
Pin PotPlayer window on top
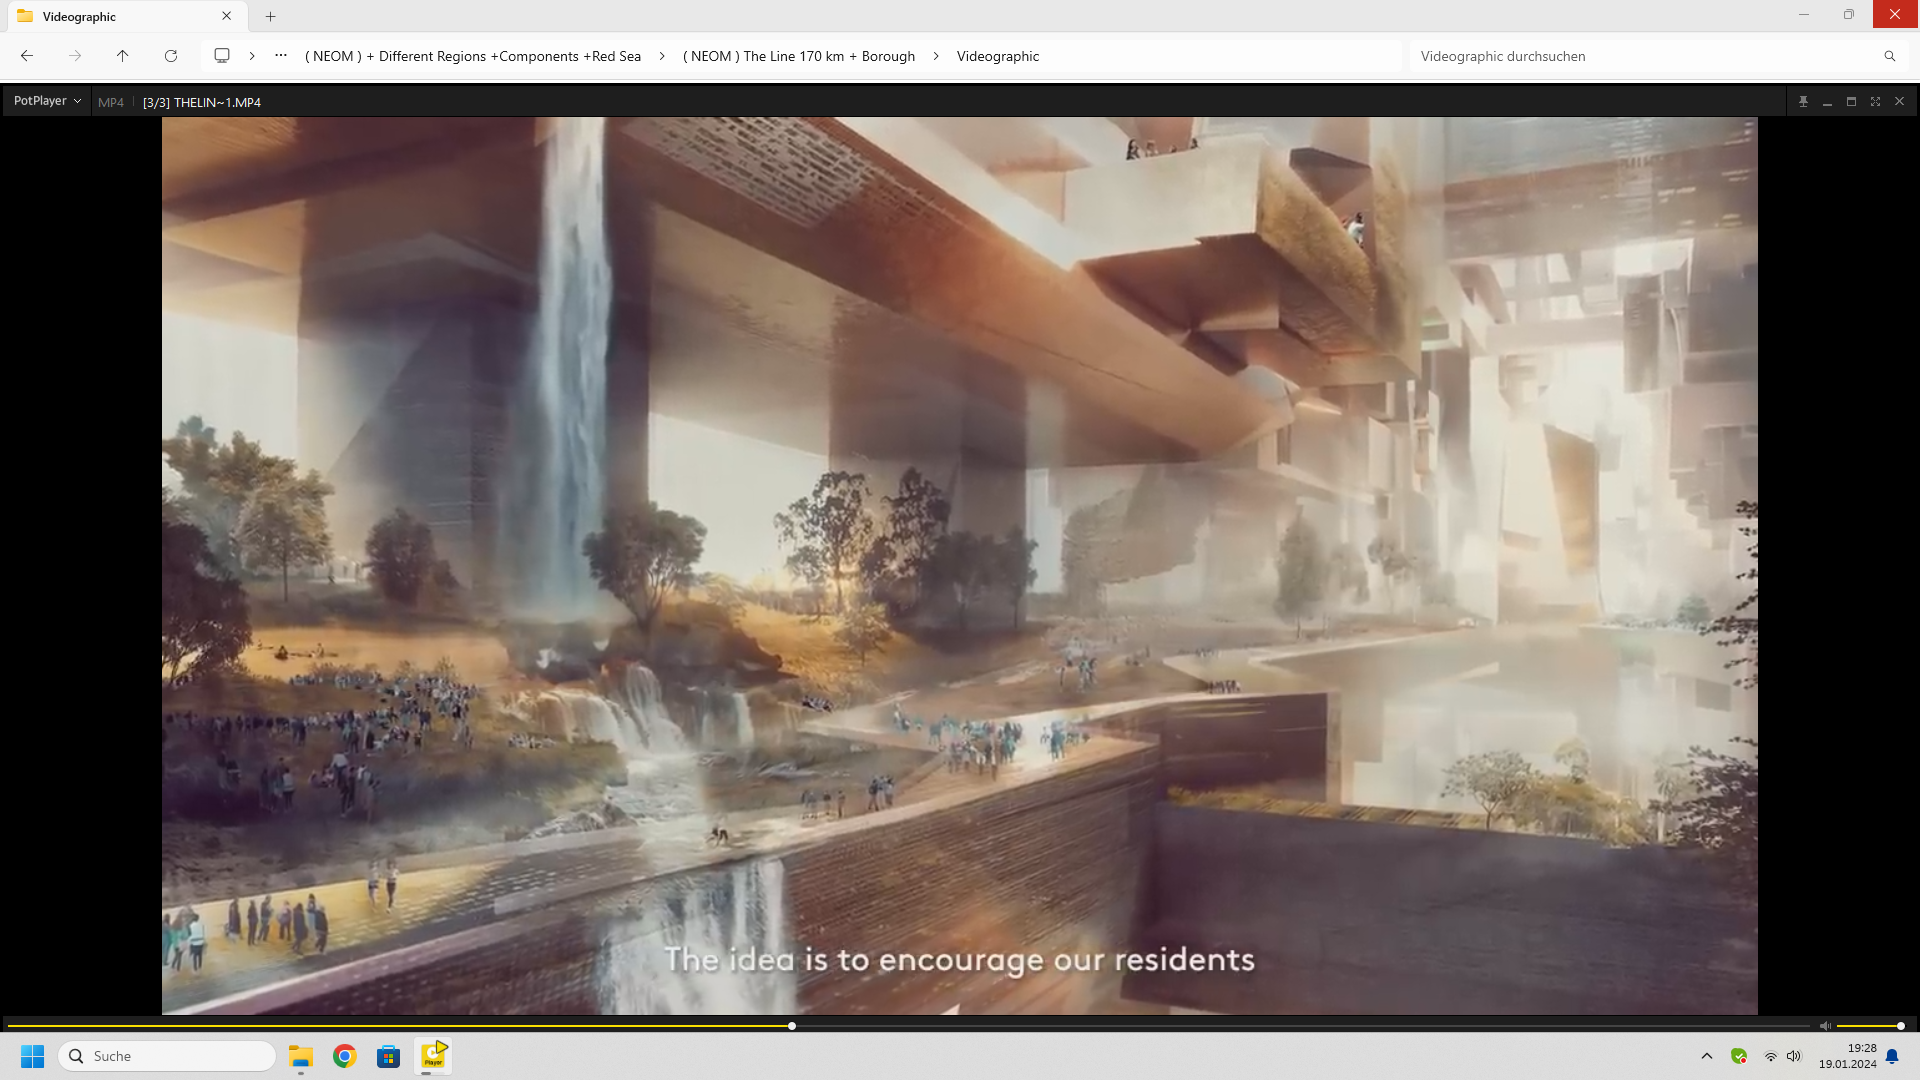coord(1803,102)
